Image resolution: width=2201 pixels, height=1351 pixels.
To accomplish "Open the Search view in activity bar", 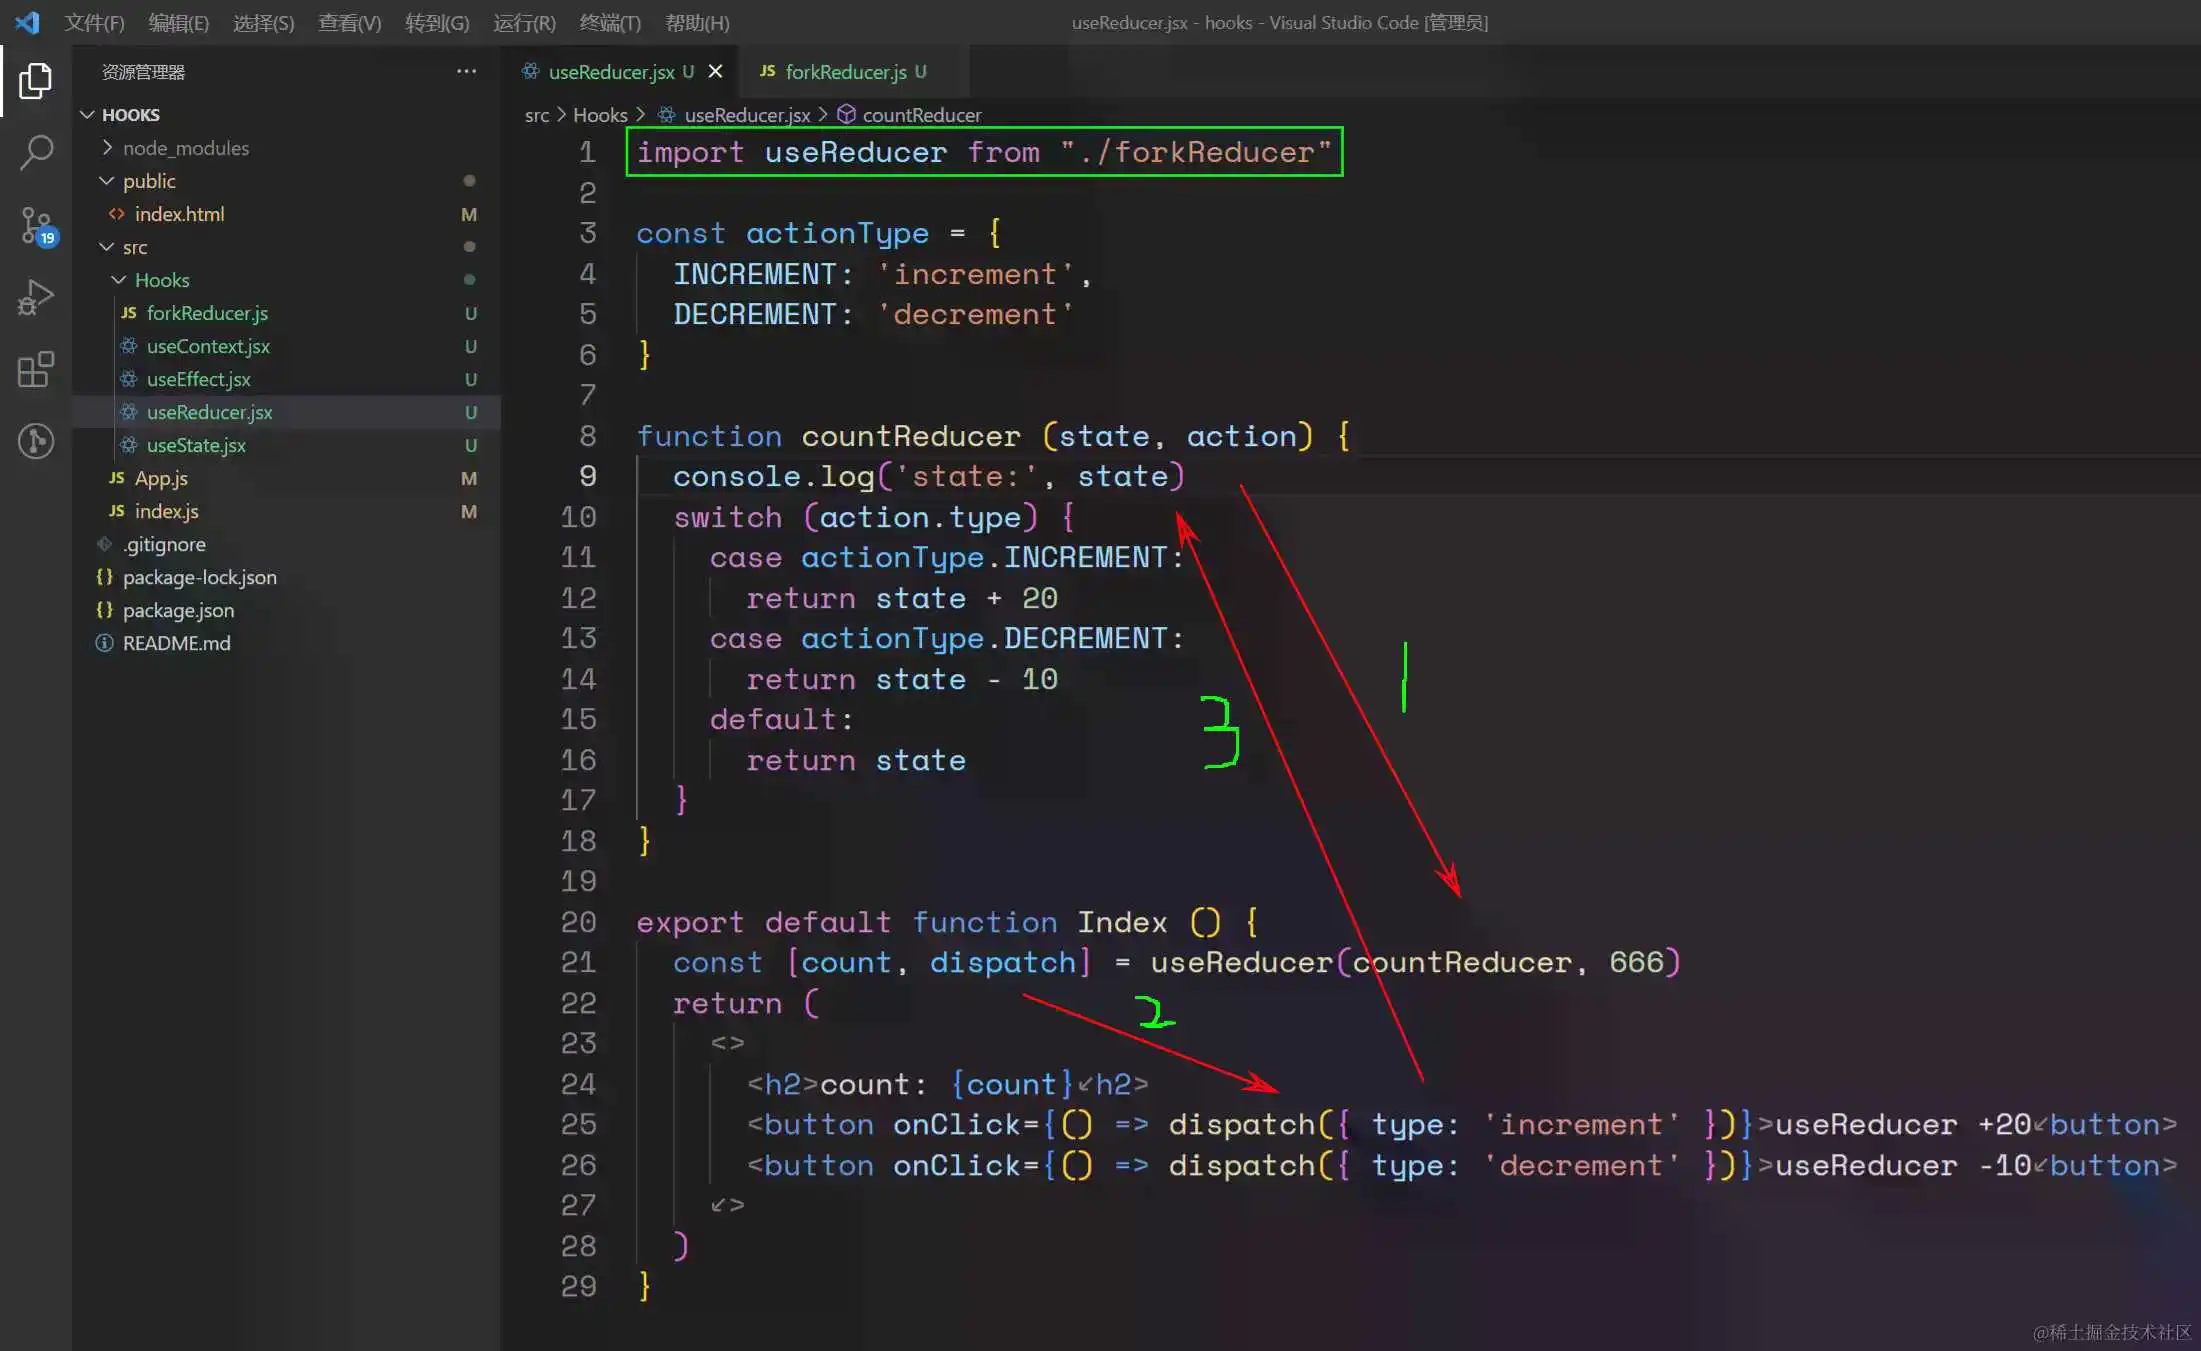I will (x=36, y=152).
